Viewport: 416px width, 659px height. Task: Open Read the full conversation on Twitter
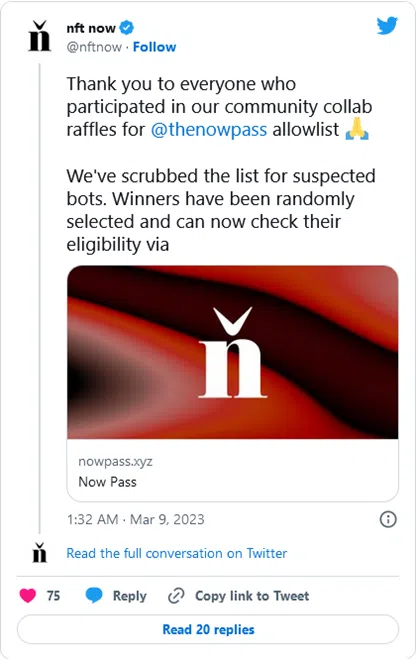tap(176, 553)
